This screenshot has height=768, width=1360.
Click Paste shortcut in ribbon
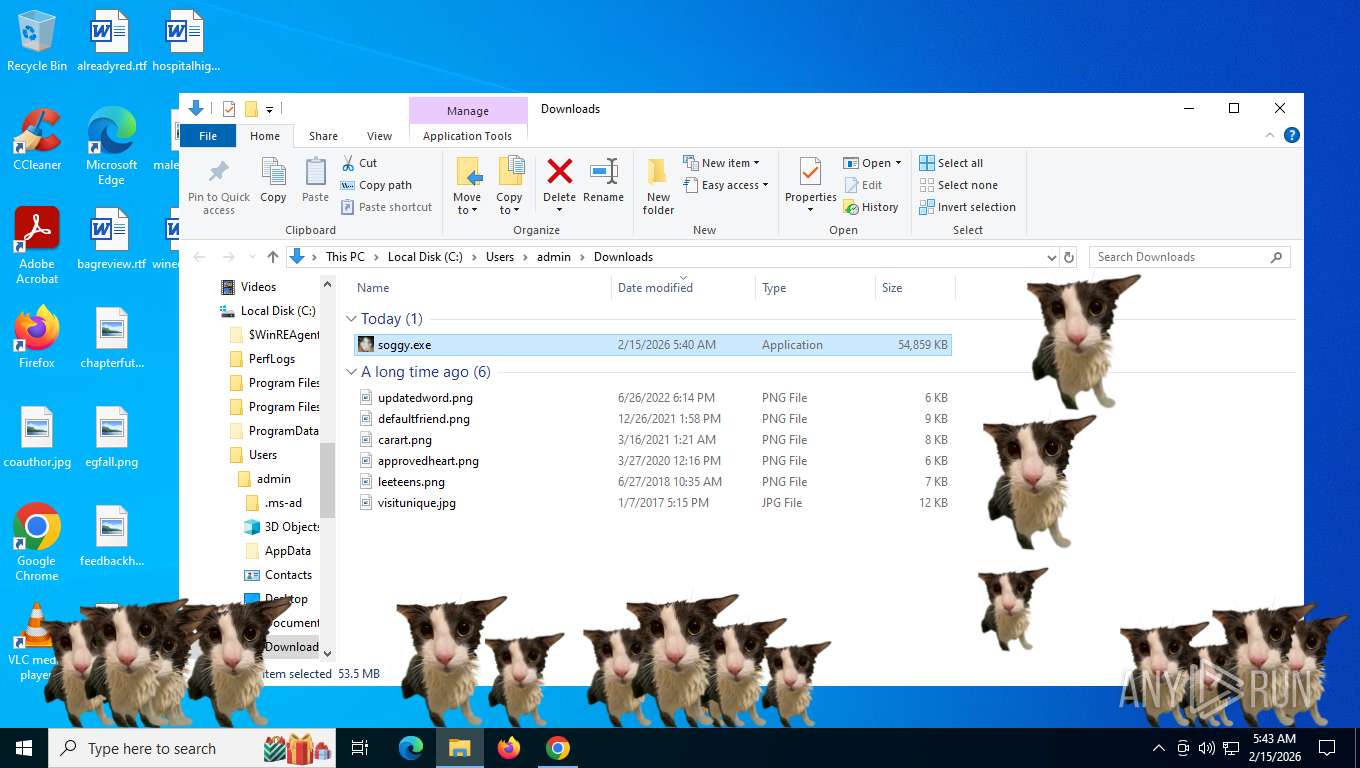pos(386,207)
